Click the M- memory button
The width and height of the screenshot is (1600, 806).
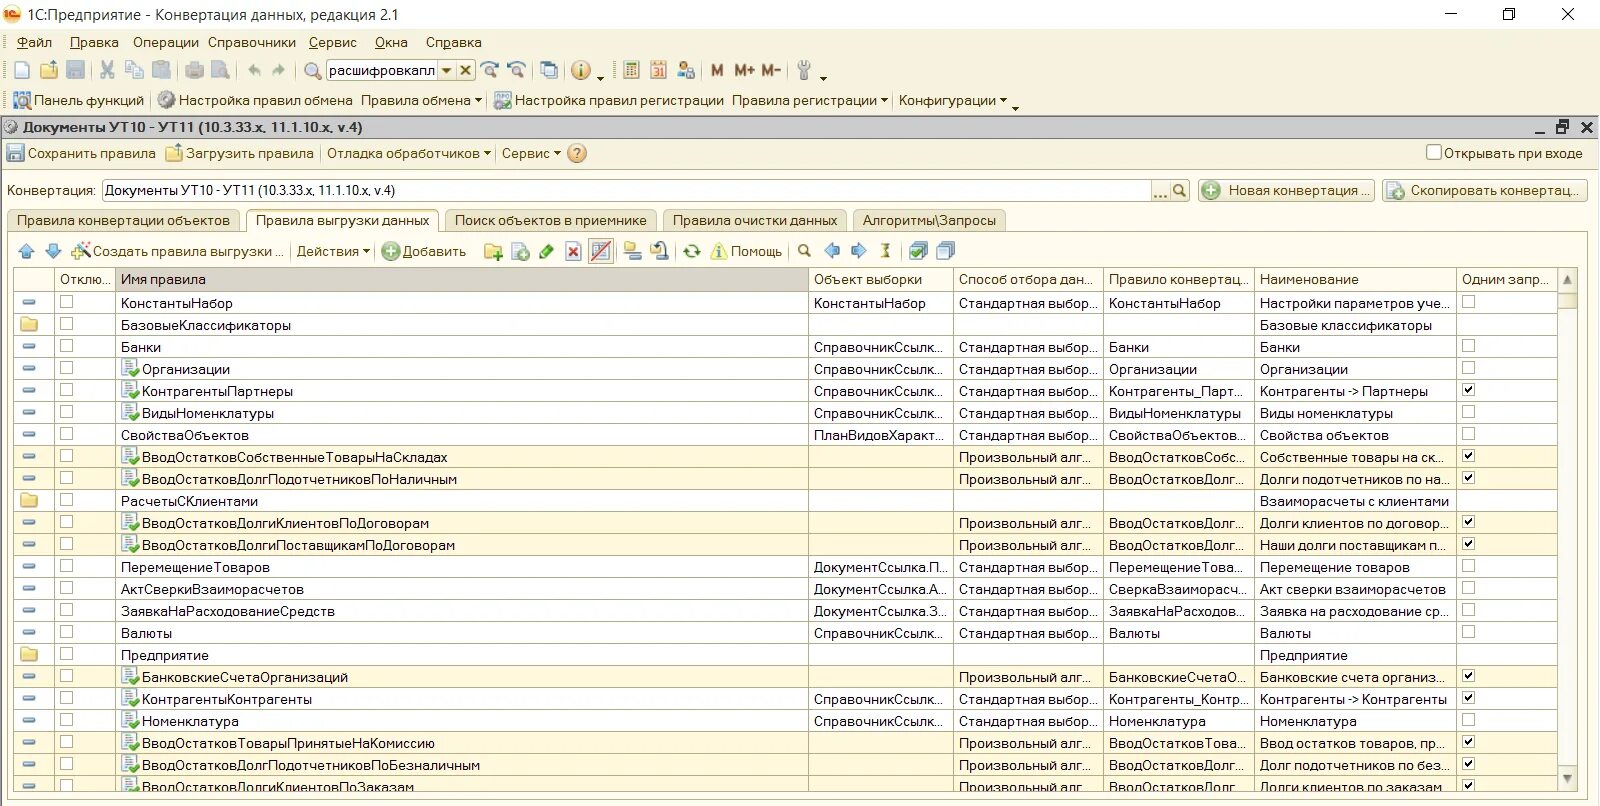(x=770, y=70)
